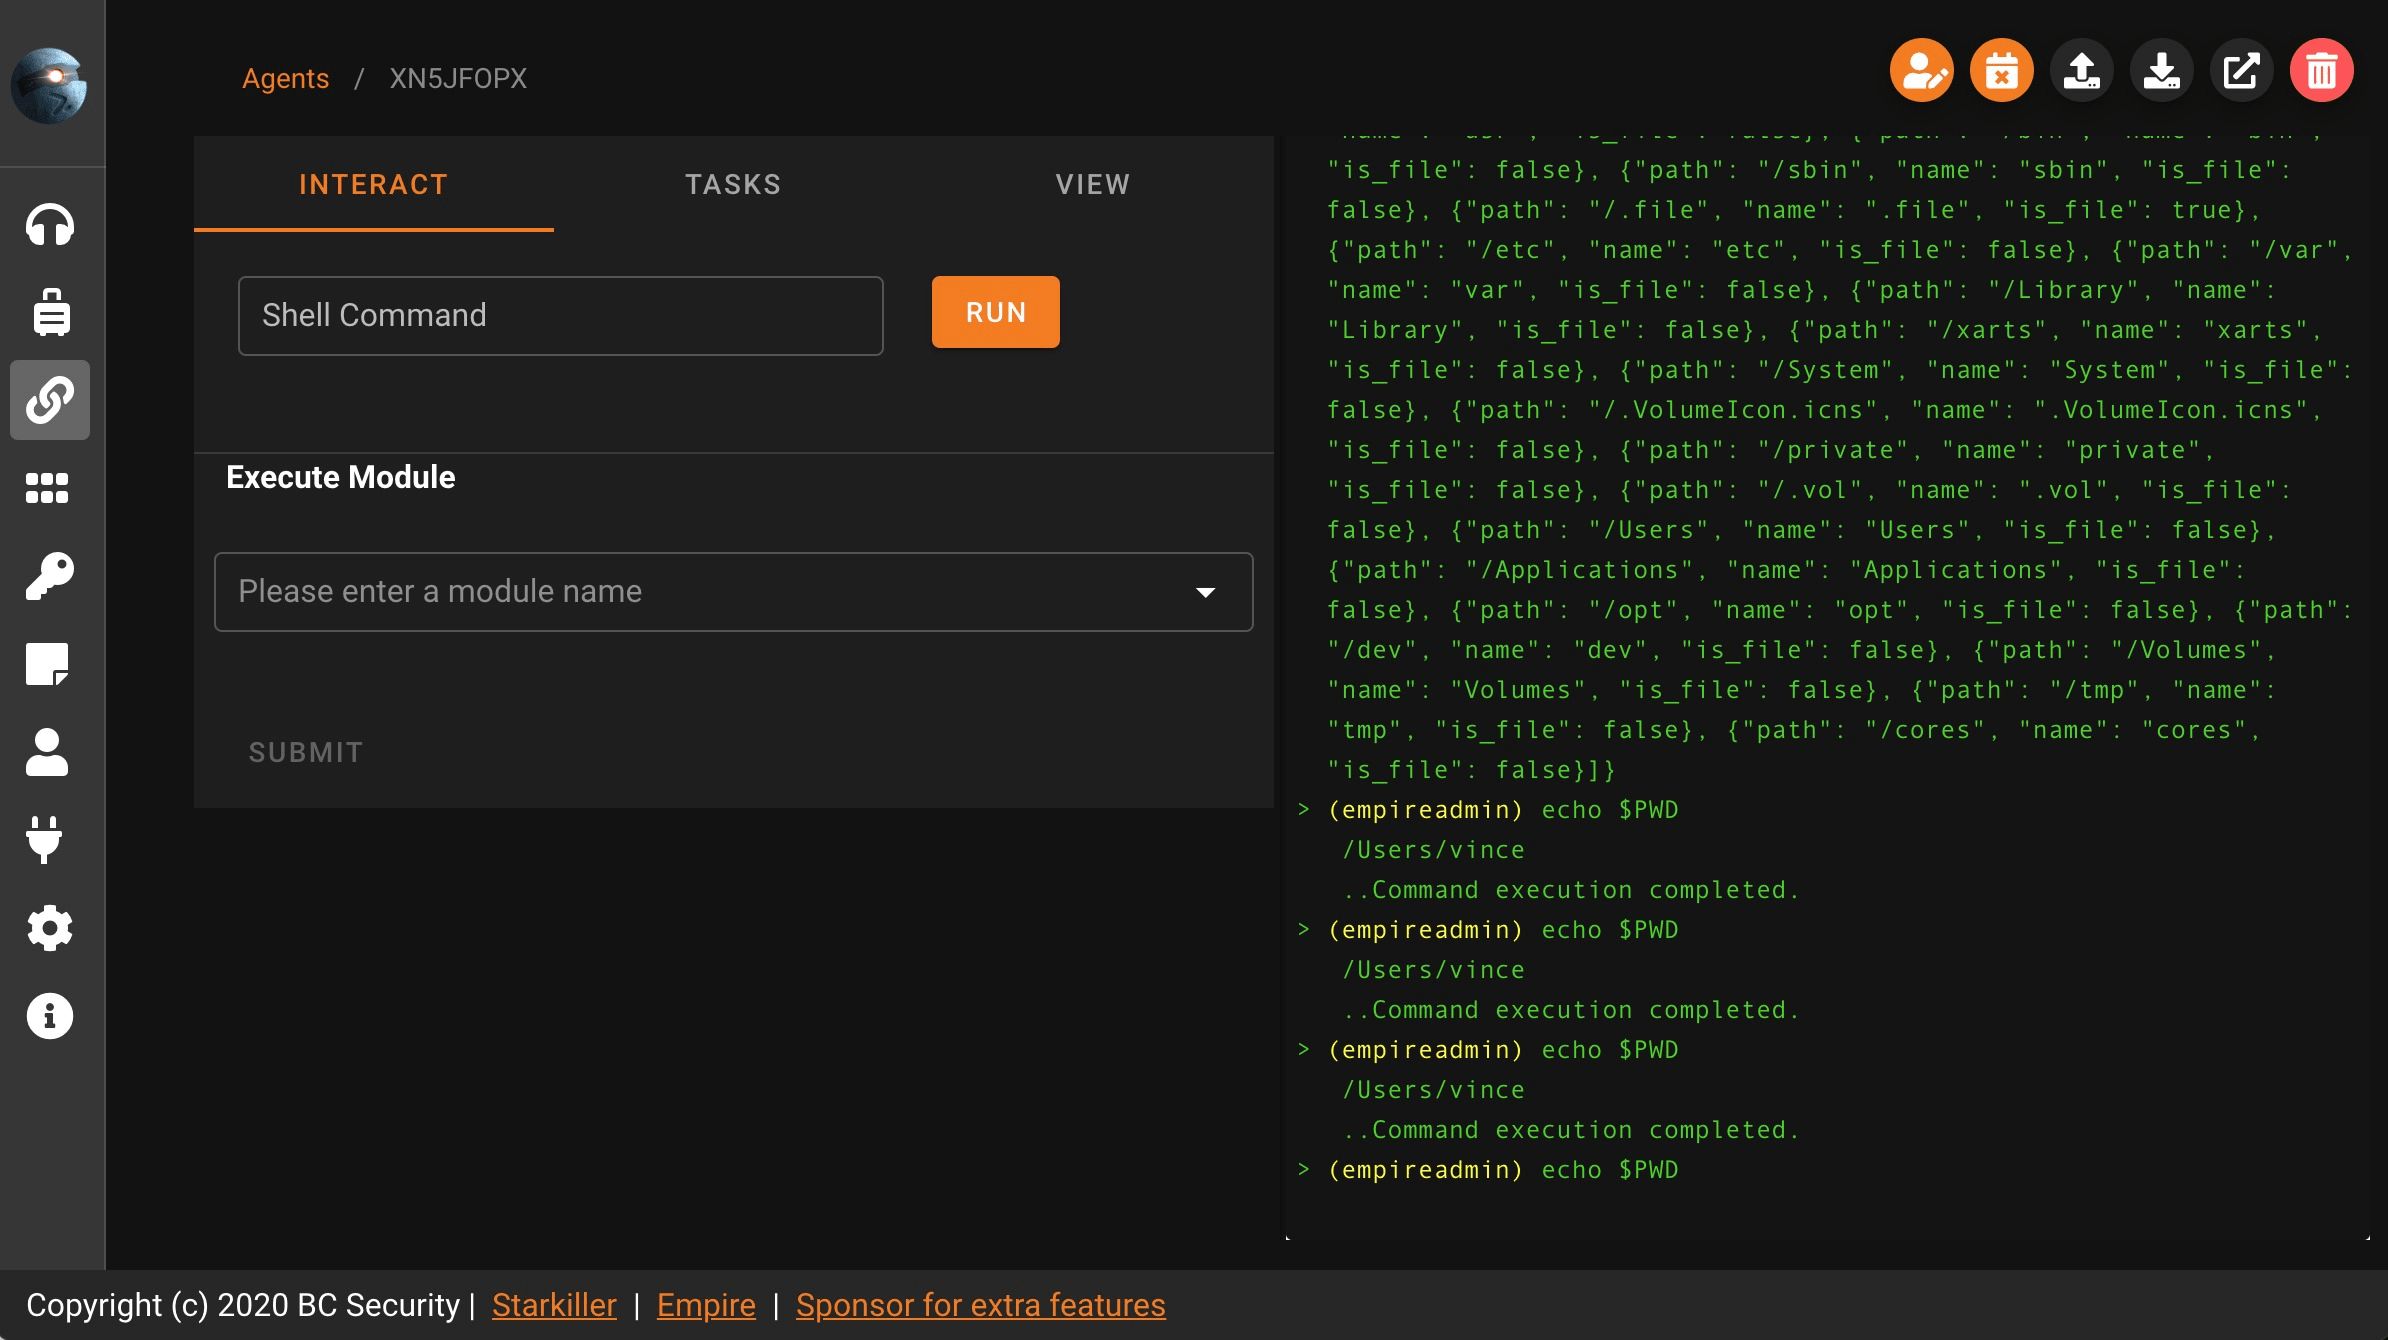Click the rename agent icon
The image size is (2388, 1340).
(1921, 71)
